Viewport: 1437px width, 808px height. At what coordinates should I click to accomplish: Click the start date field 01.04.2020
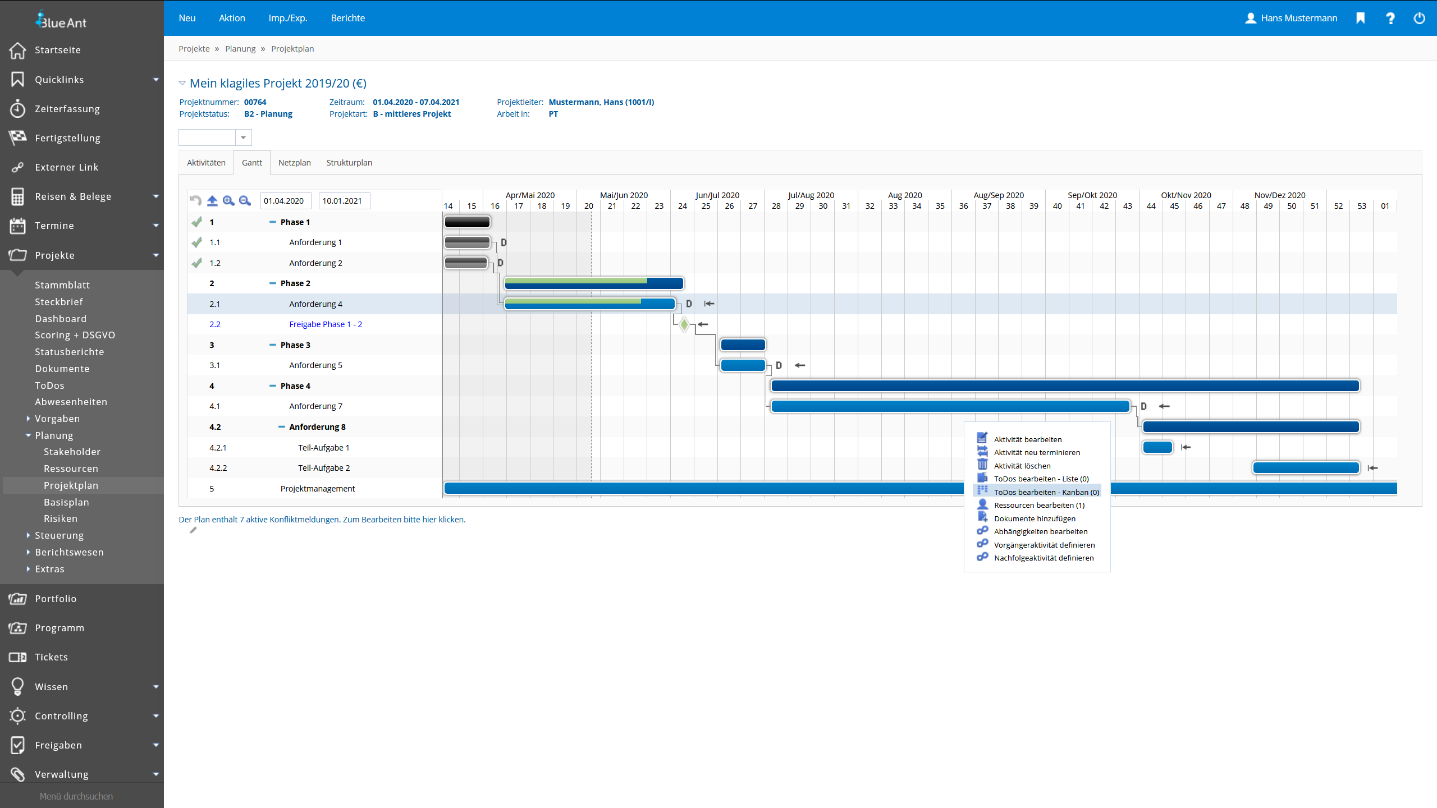point(286,201)
